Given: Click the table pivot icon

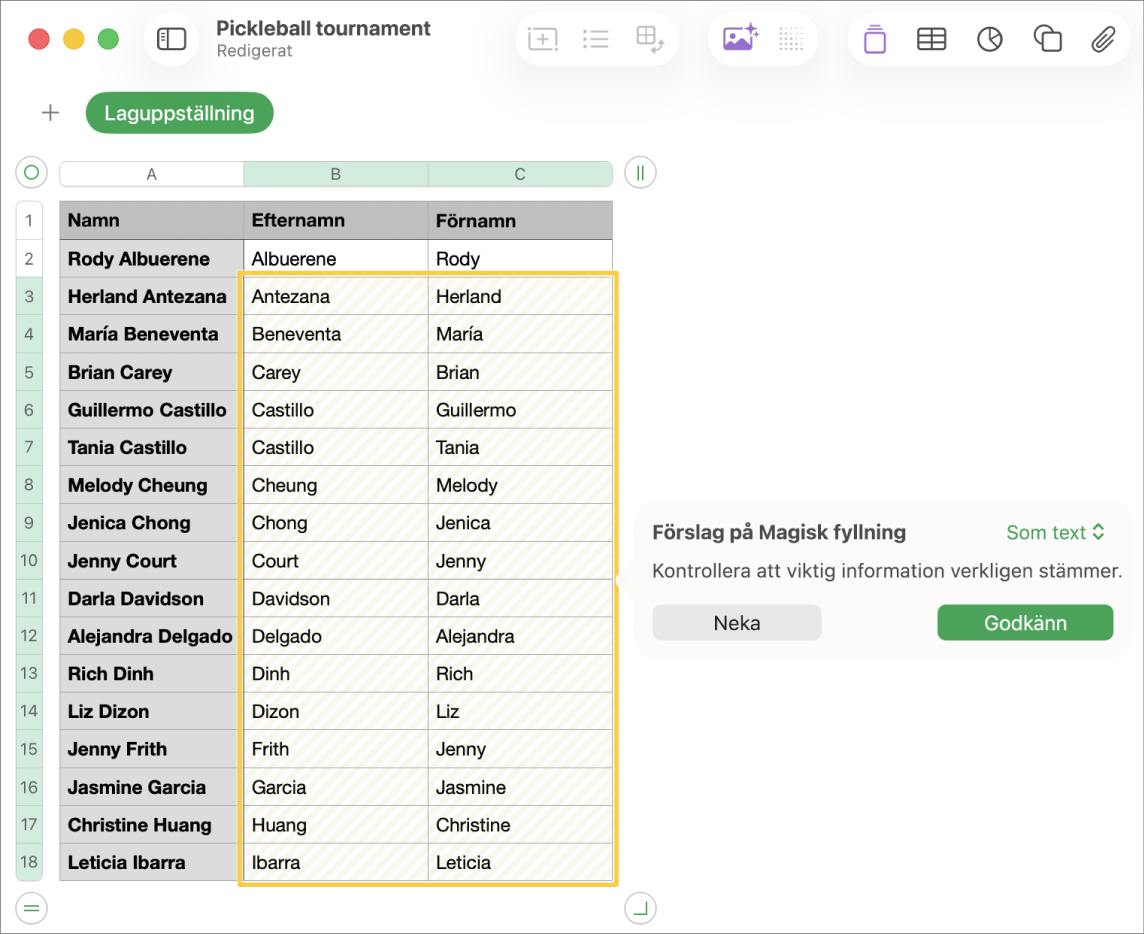Looking at the screenshot, I should [x=650, y=39].
